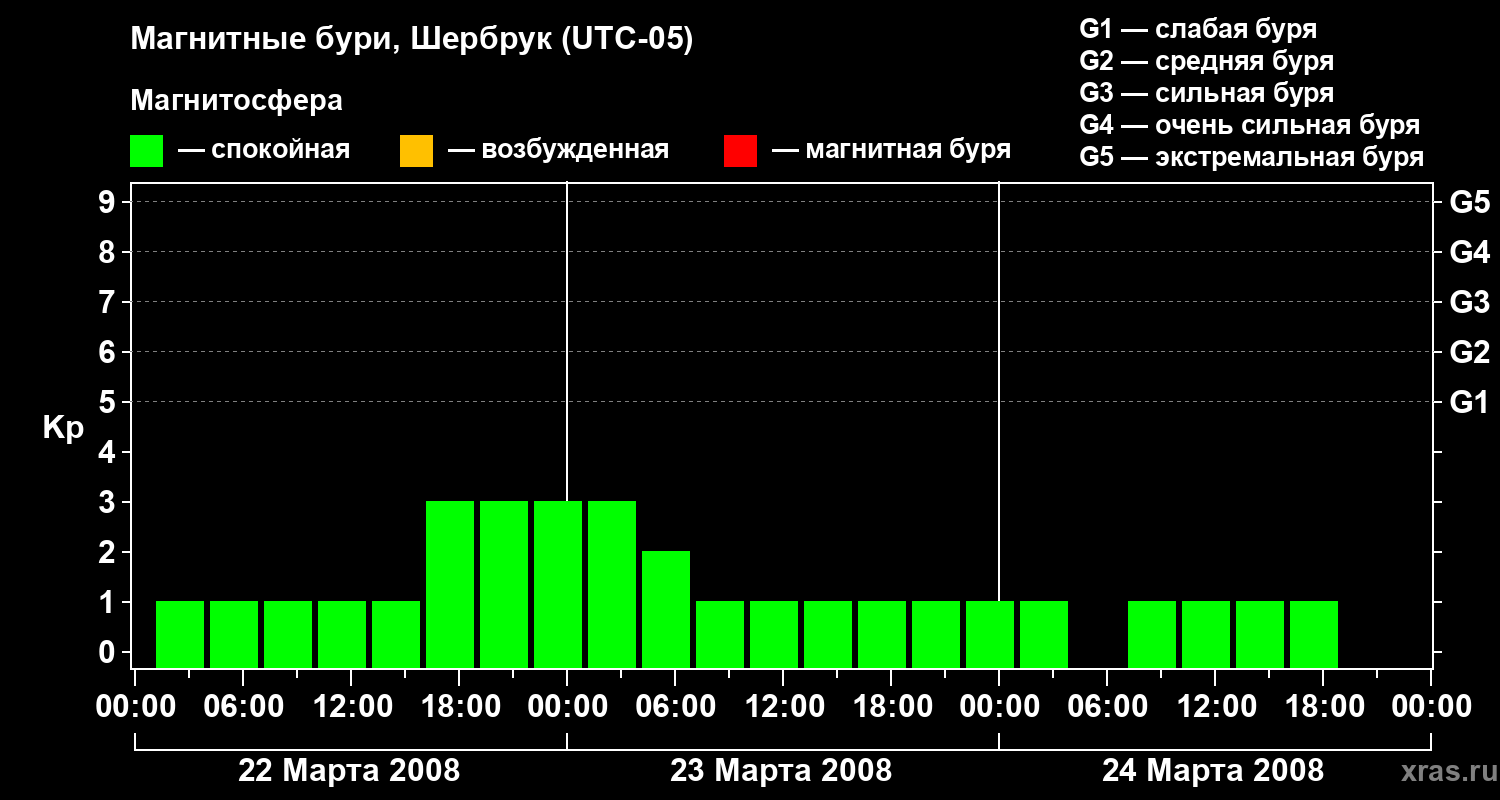The width and height of the screenshot is (1500, 800).
Task: Click the '12:00' time label of 23 Марта
Action: pyautogui.click(x=783, y=706)
